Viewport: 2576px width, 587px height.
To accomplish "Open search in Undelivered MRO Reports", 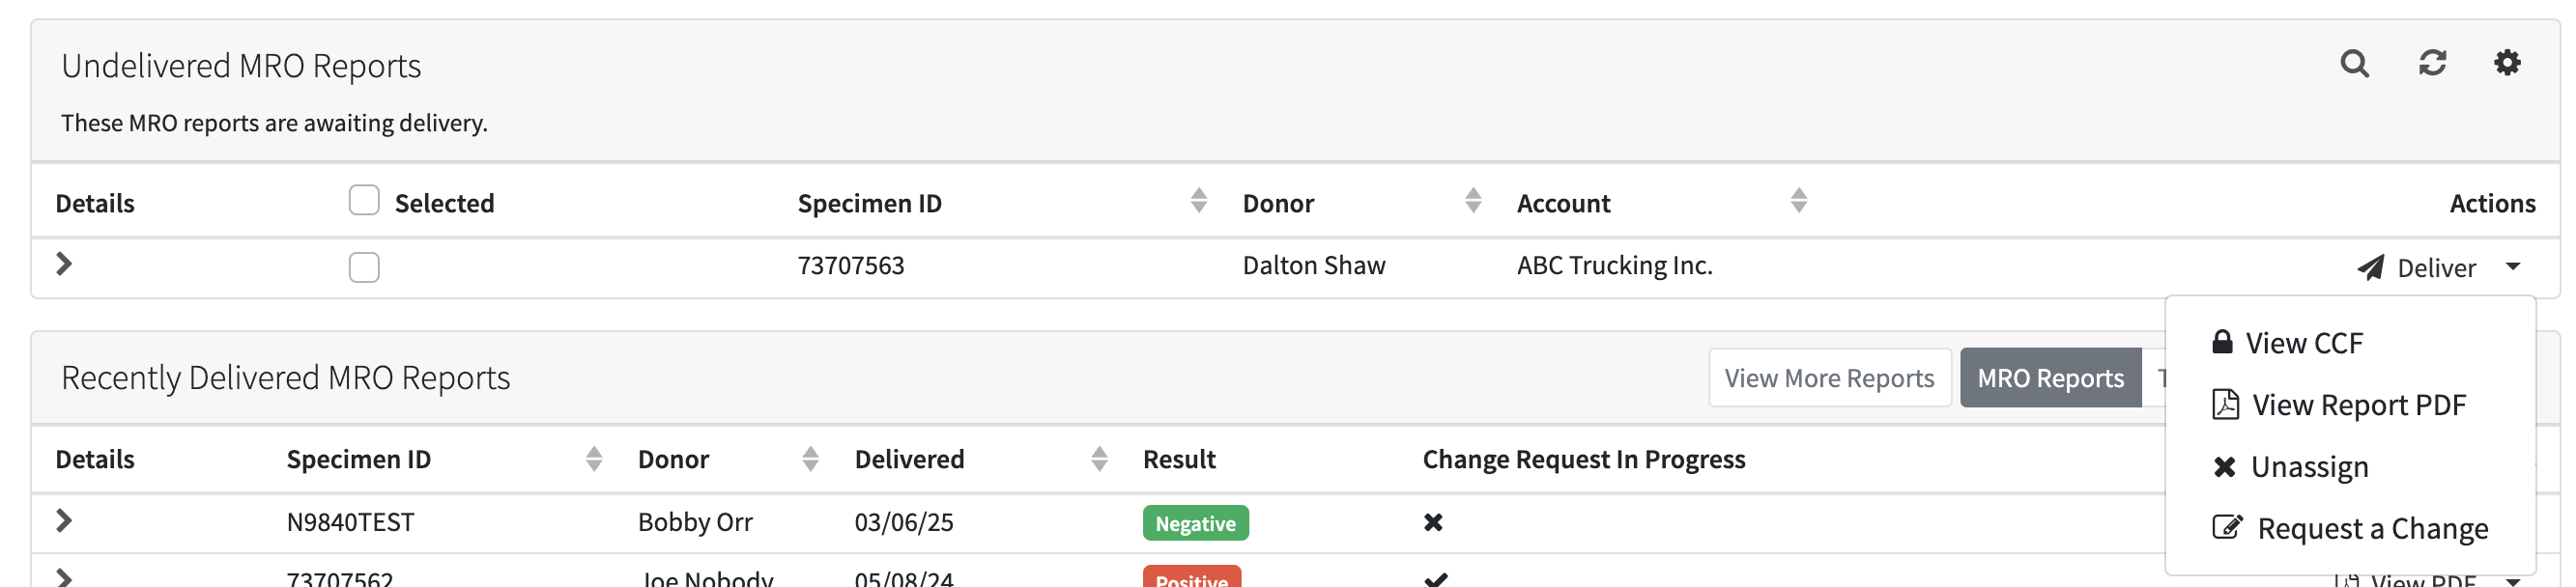I will (x=2354, y=64).
